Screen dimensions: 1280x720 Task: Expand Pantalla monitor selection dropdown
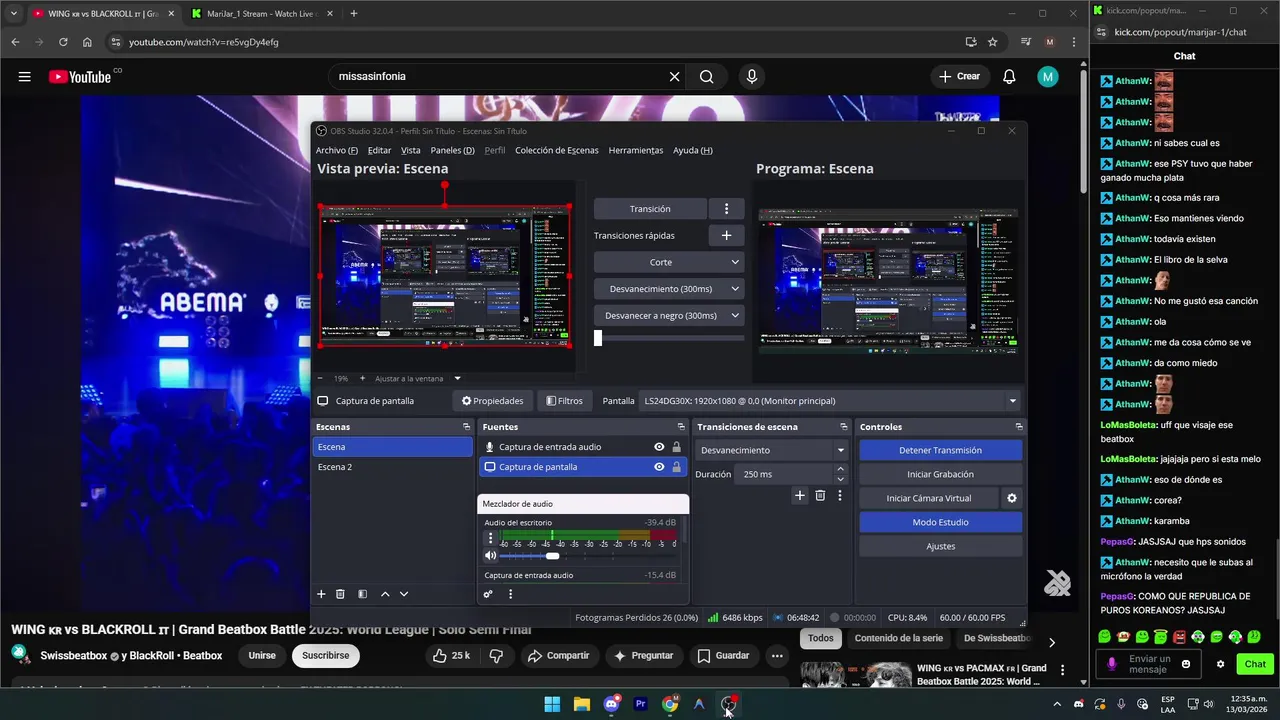pos(1013,401)
